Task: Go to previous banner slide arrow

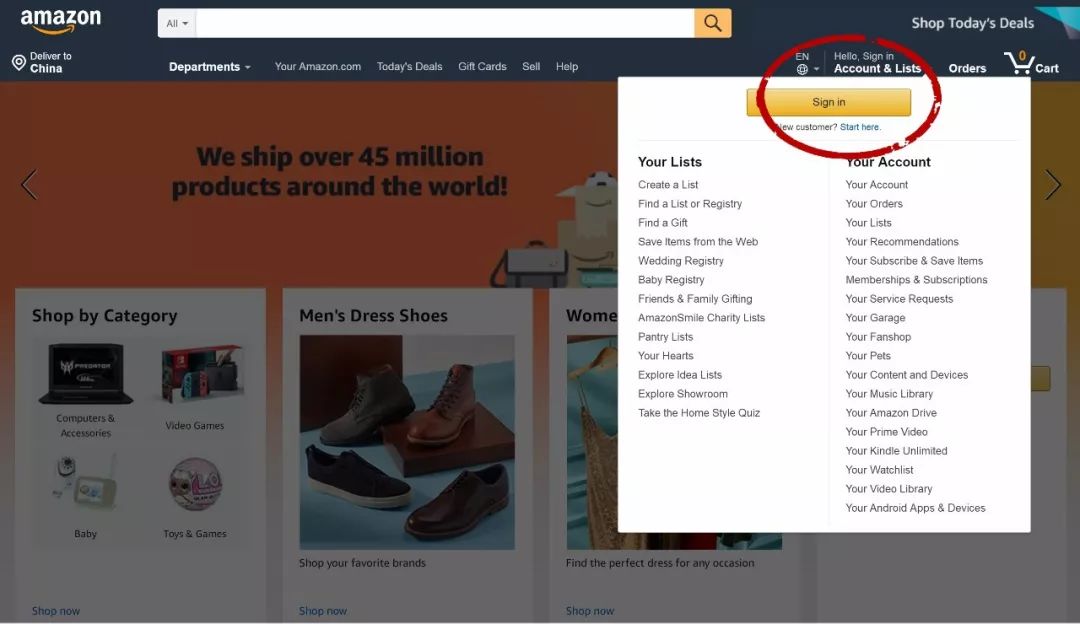Action: 29,184
